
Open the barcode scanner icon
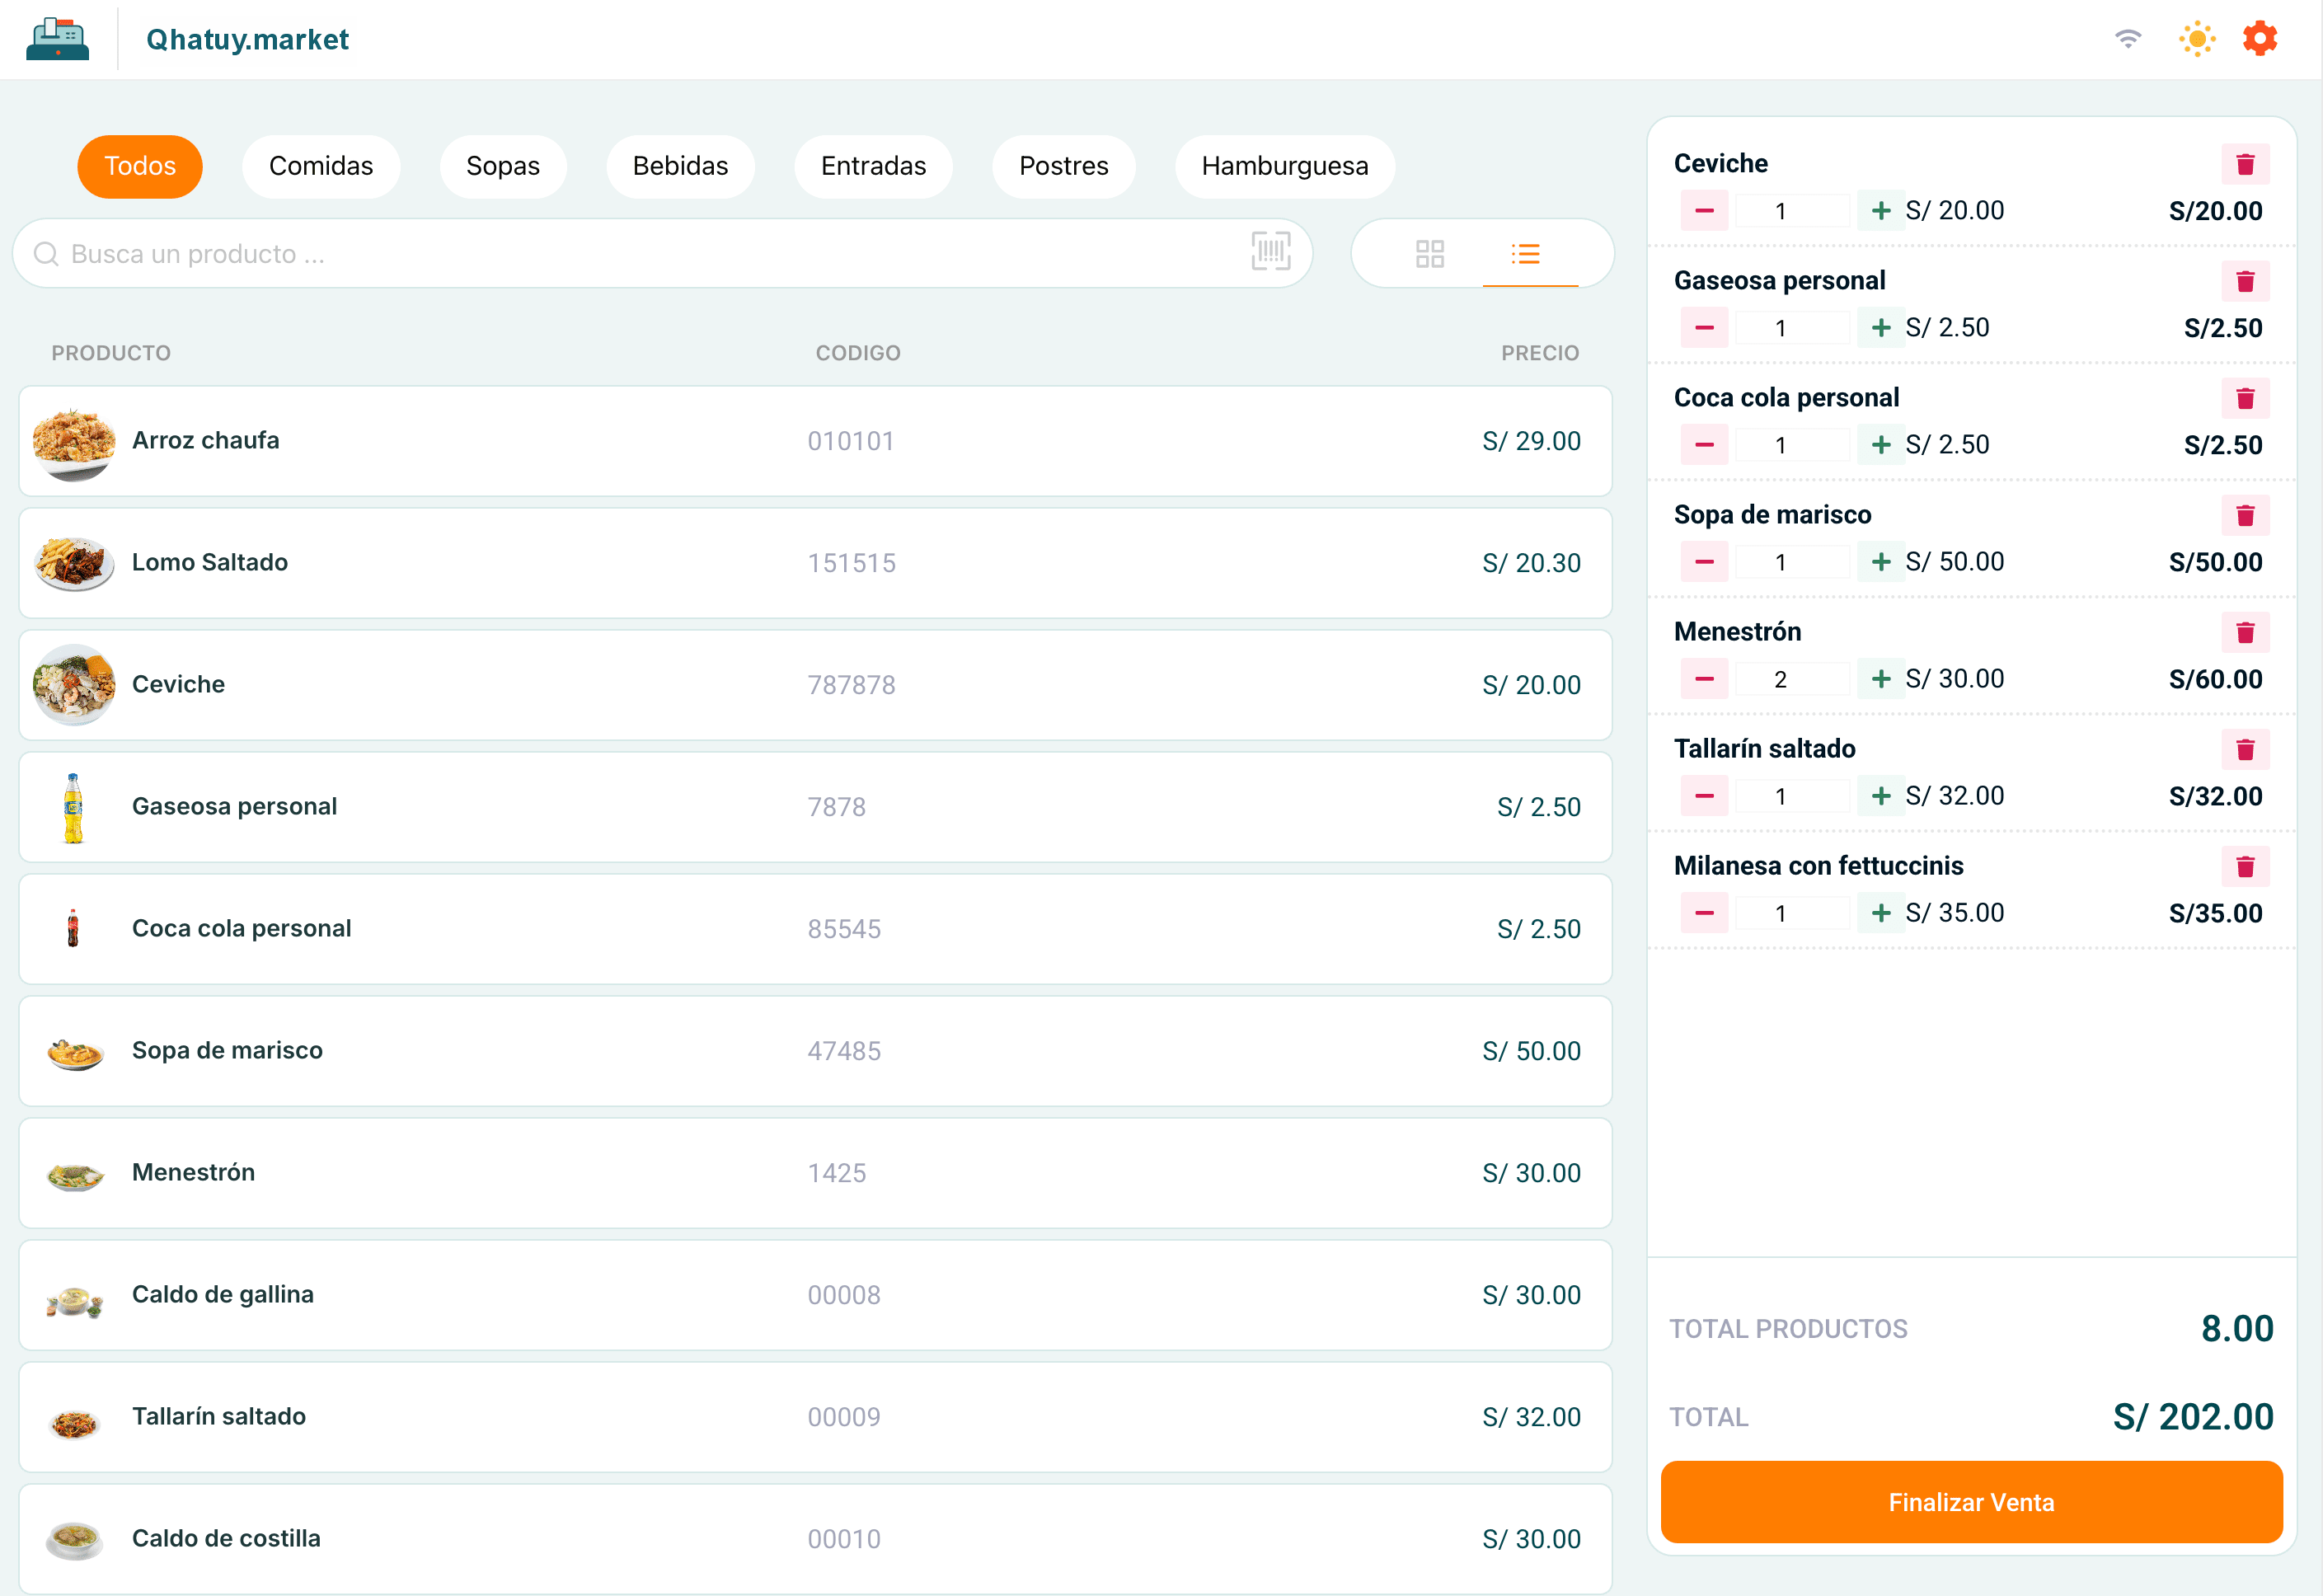tap(1270, 251)
